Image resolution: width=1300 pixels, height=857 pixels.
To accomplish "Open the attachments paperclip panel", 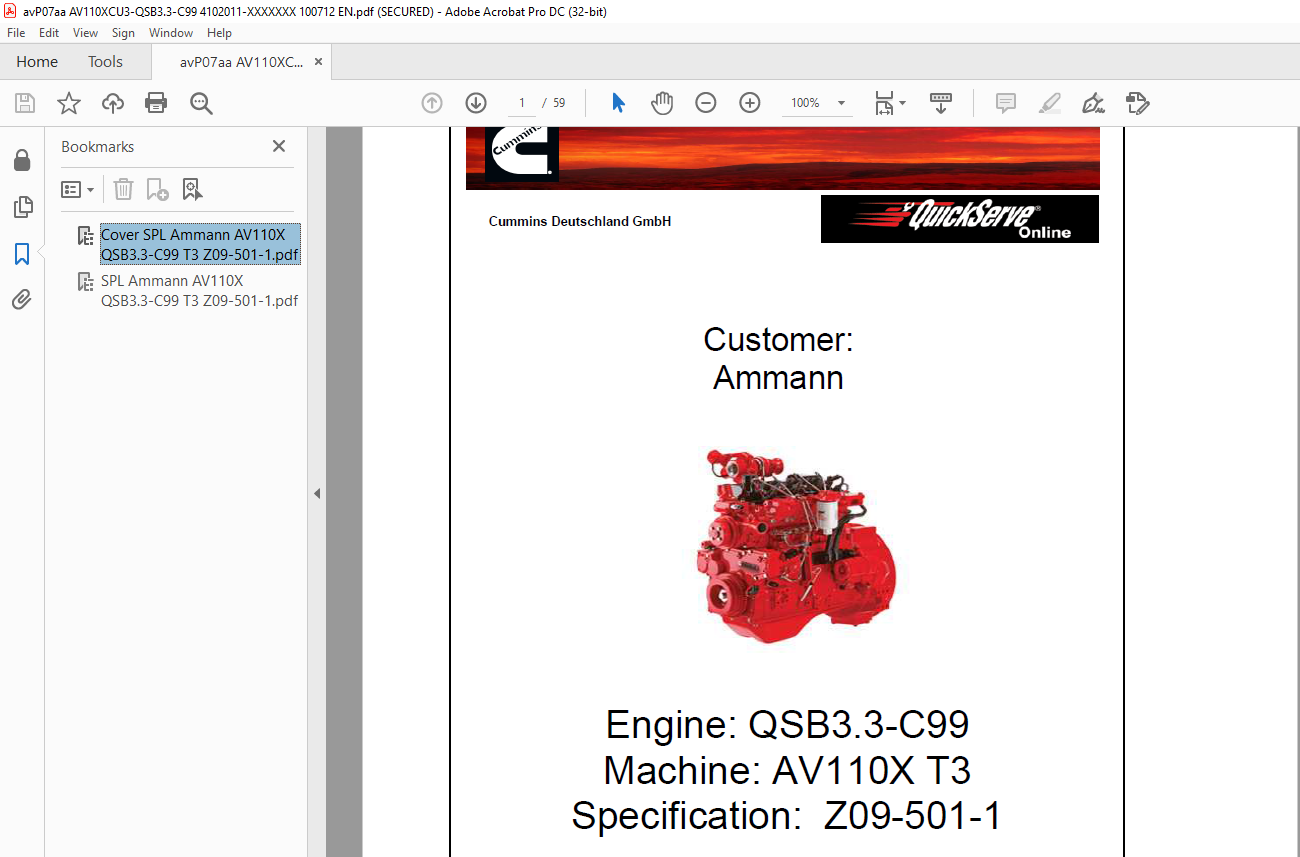I will 22,299.
